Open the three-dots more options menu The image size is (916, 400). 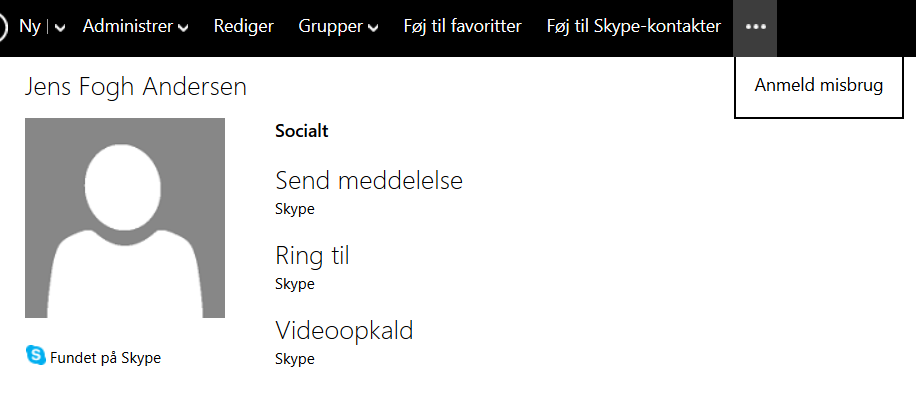click(x=755, y=27)
